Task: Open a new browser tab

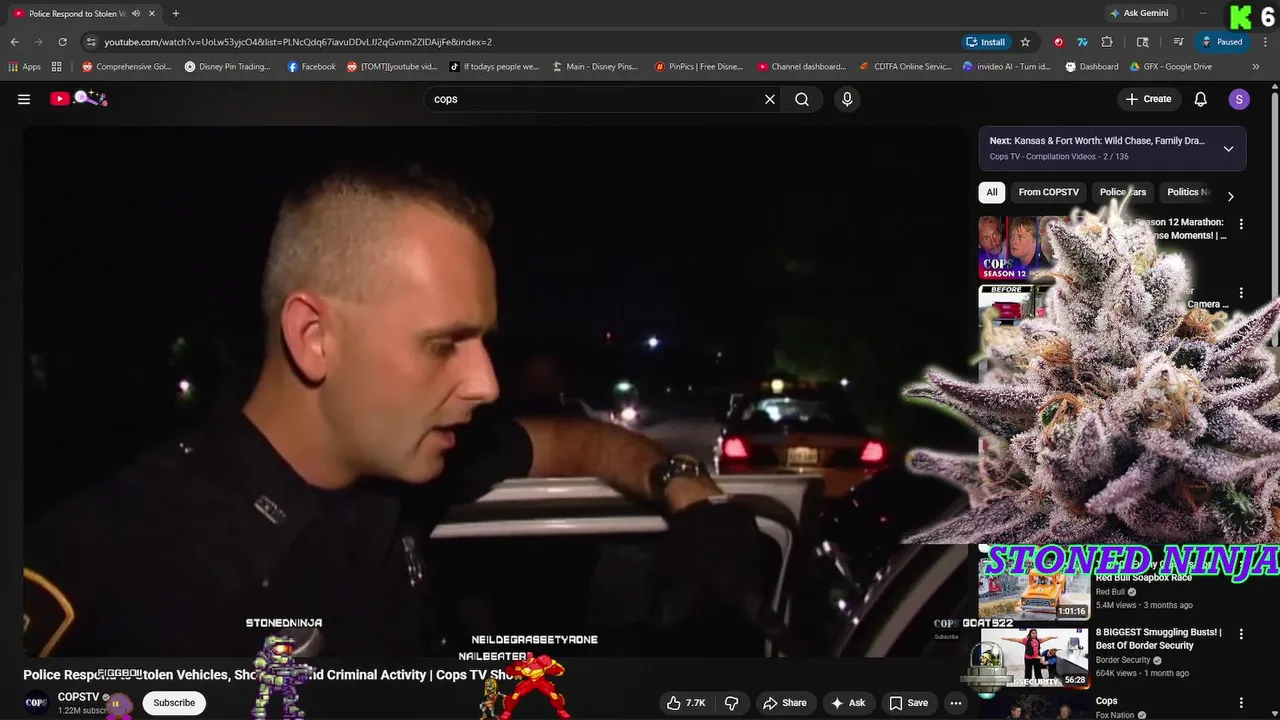Action: pyautogui.click(x=176, y=14)
